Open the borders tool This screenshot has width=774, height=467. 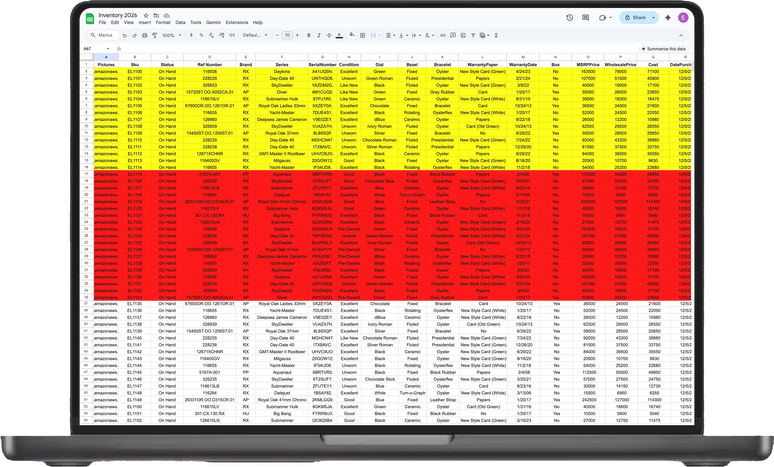tap(362, 35)
